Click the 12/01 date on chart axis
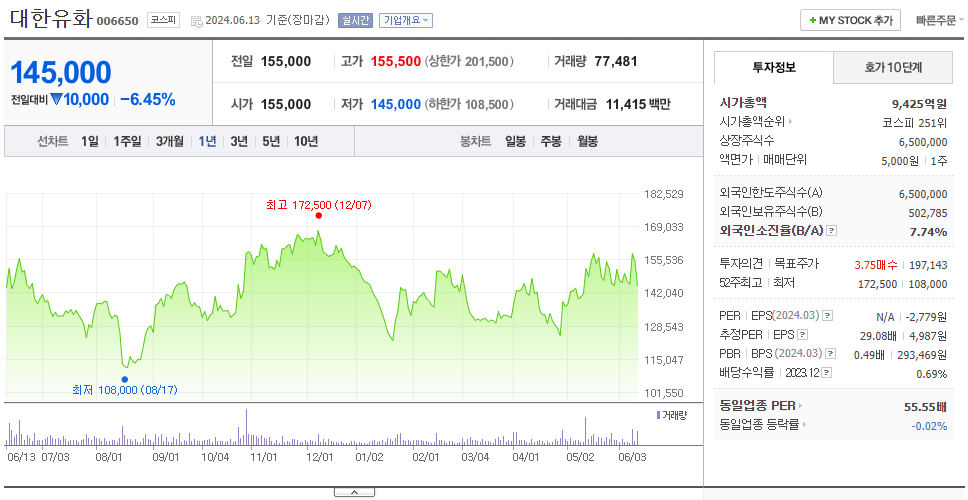 [320, 457]
